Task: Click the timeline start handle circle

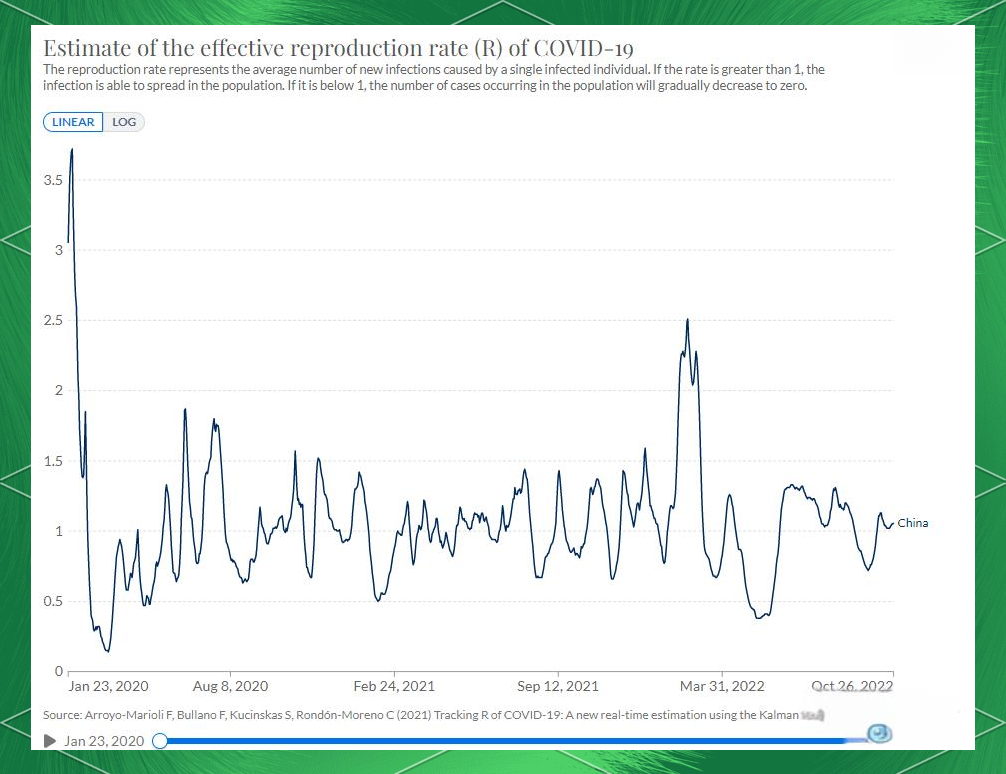Action: pyautogui.click(x=160, y=741)
